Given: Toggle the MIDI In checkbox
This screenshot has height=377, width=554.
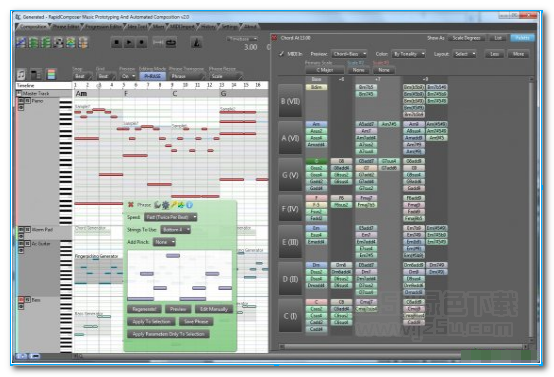Looking at the screenshot, I should tap(282, 54).
